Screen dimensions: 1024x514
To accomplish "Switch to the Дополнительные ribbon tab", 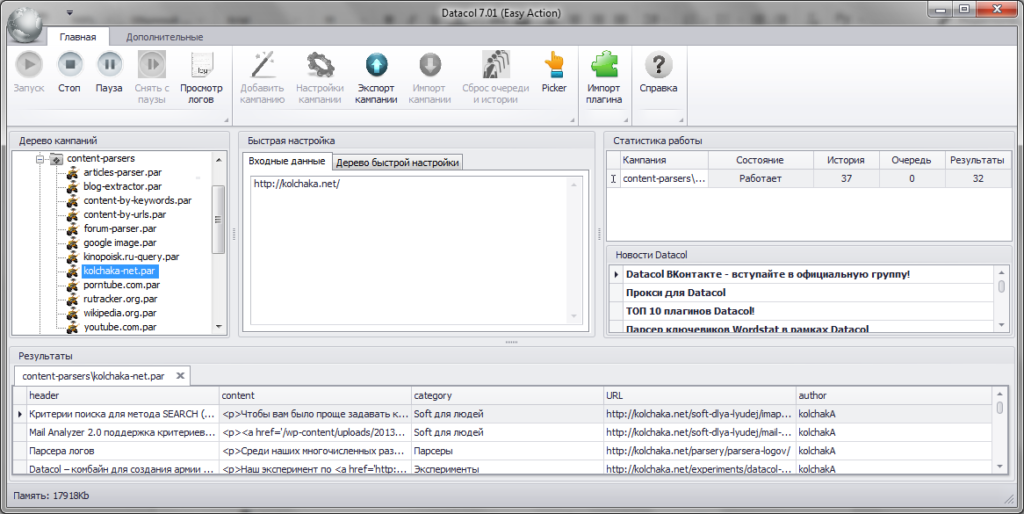I will pyautogui.click(x=165, y=37).
